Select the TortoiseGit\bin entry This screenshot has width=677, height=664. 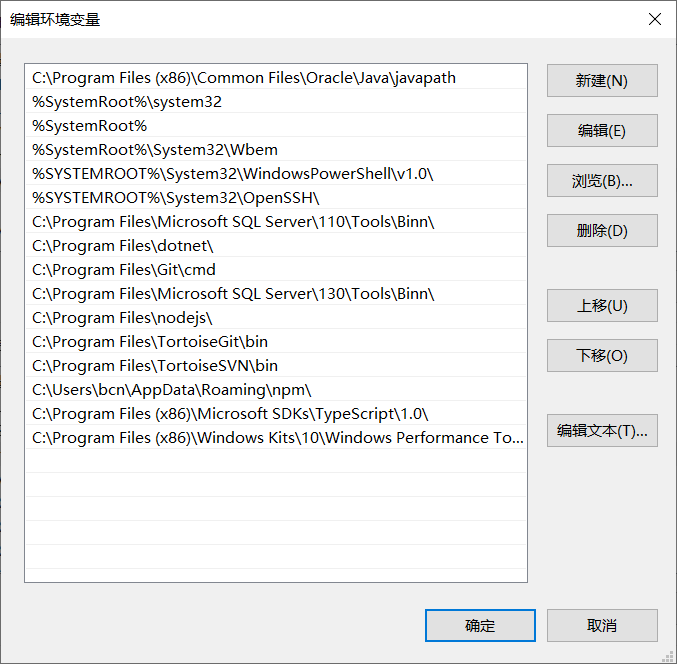pyautogui.click(x=276, y=341)
